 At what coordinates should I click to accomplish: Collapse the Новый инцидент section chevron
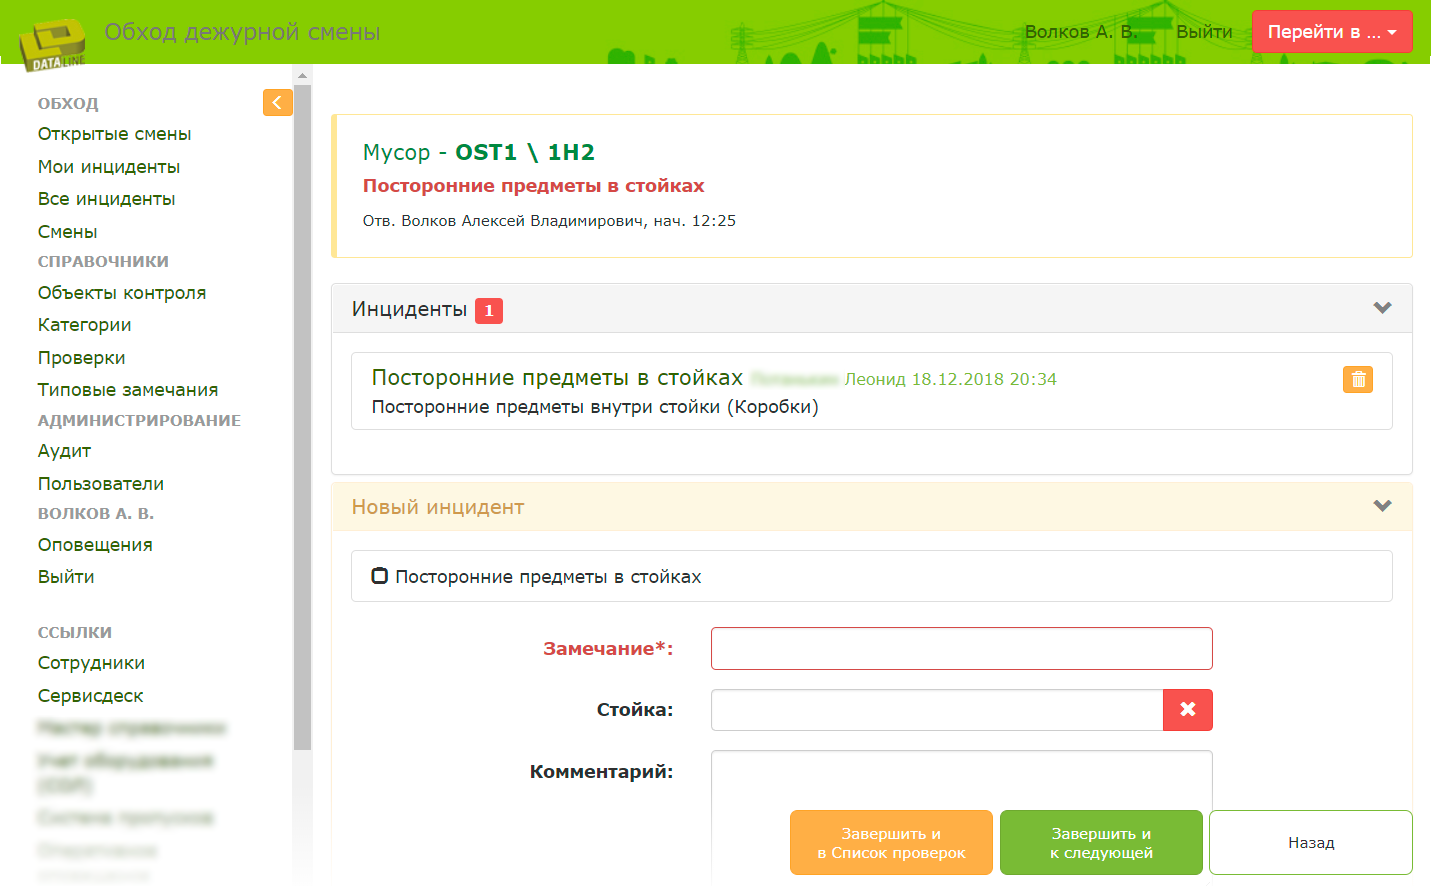(x=1381, y=505)
